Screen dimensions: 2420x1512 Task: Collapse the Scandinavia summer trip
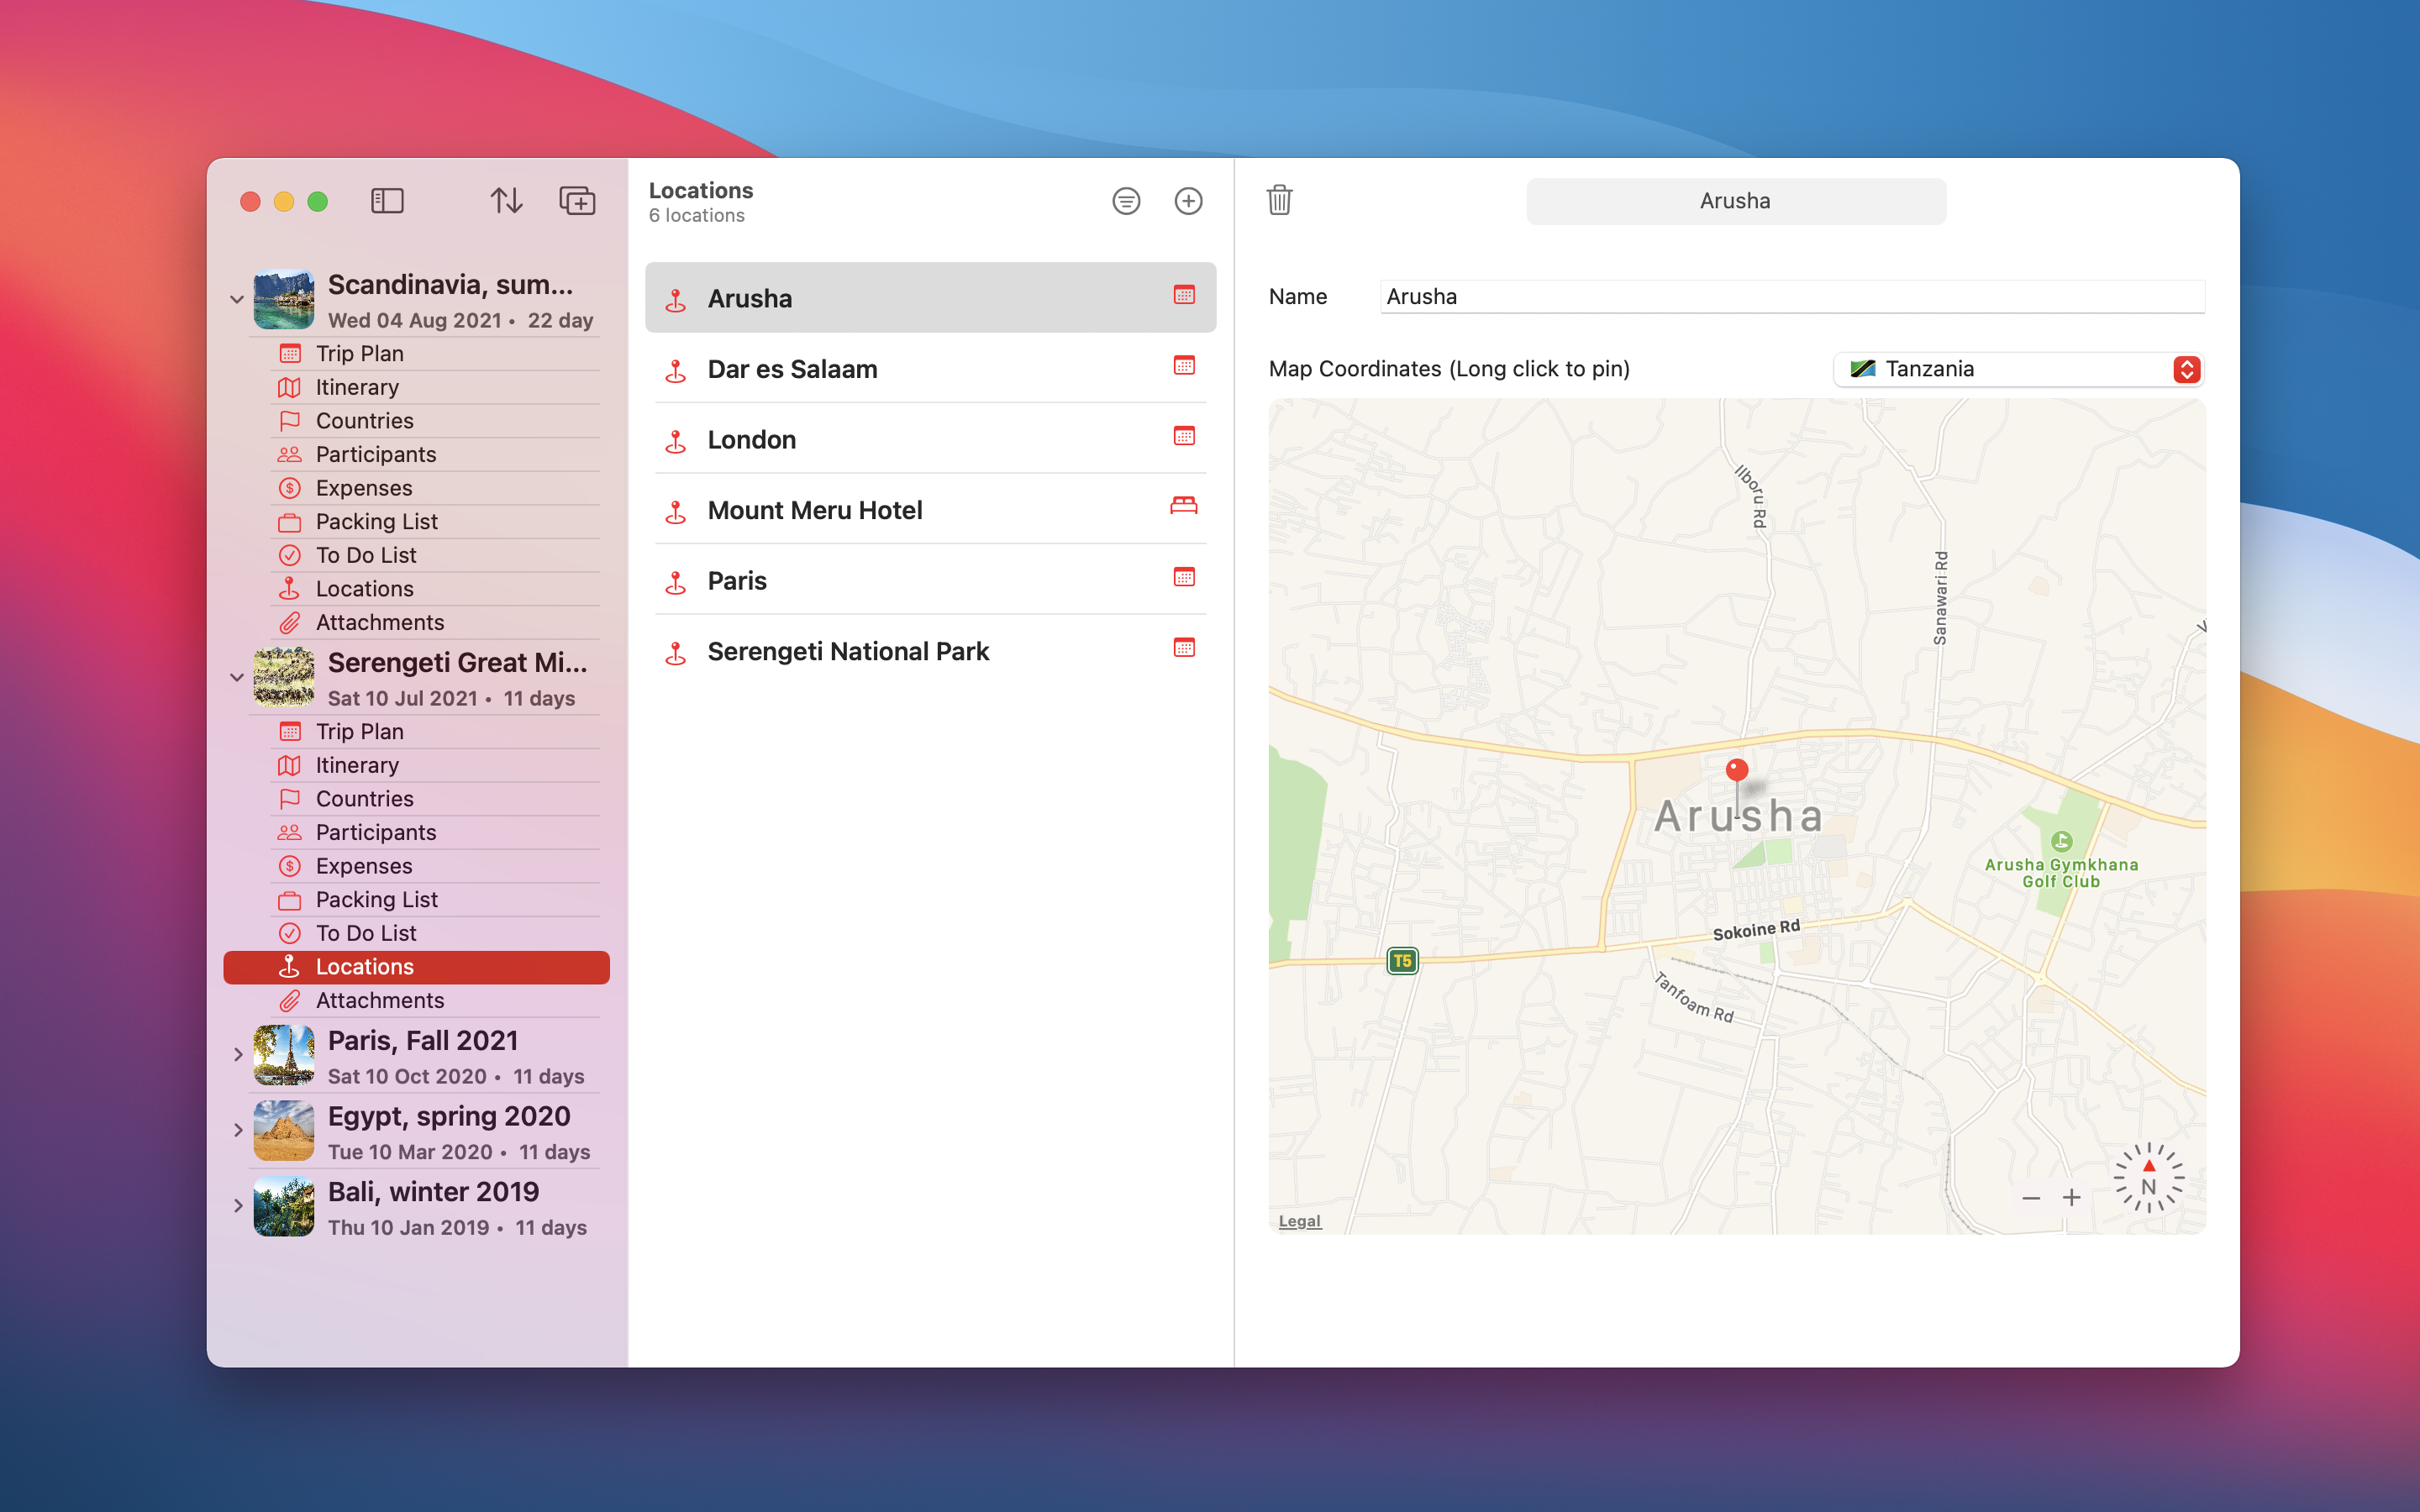237,300
